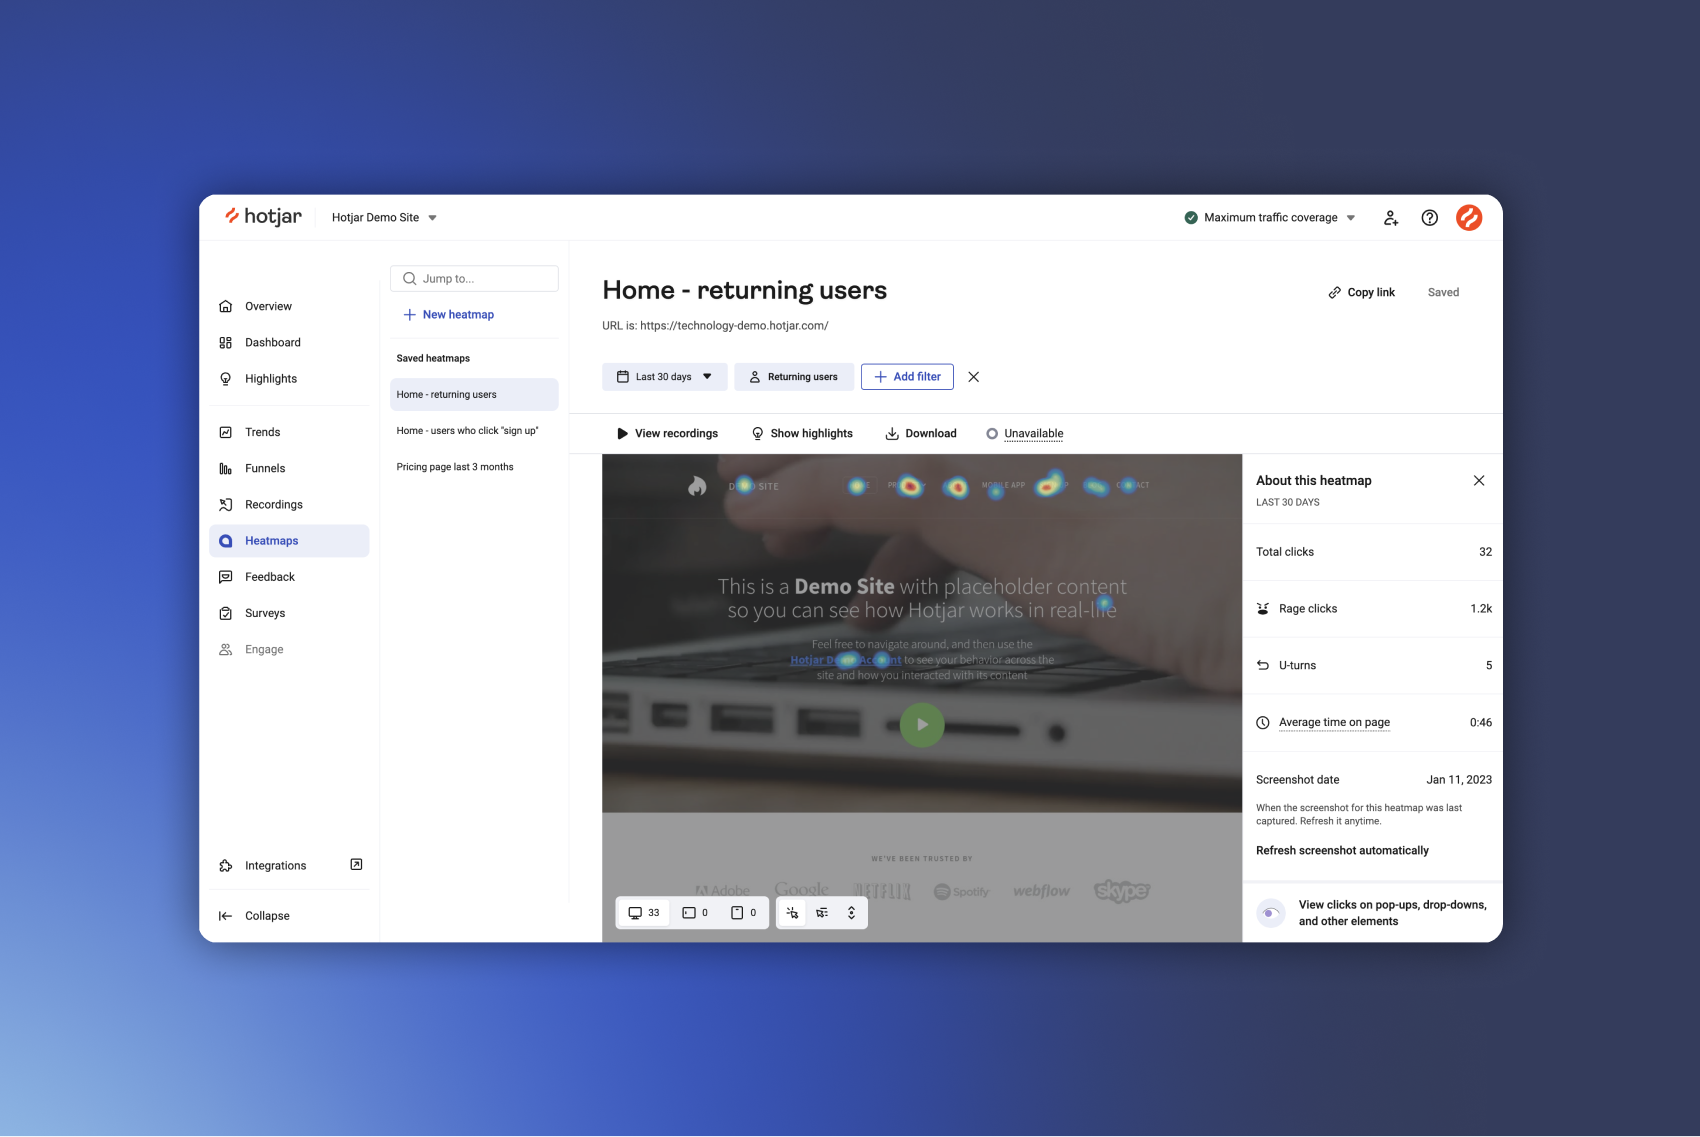Click the Add filter button
1700x1137 pixels.
[907, 377]
